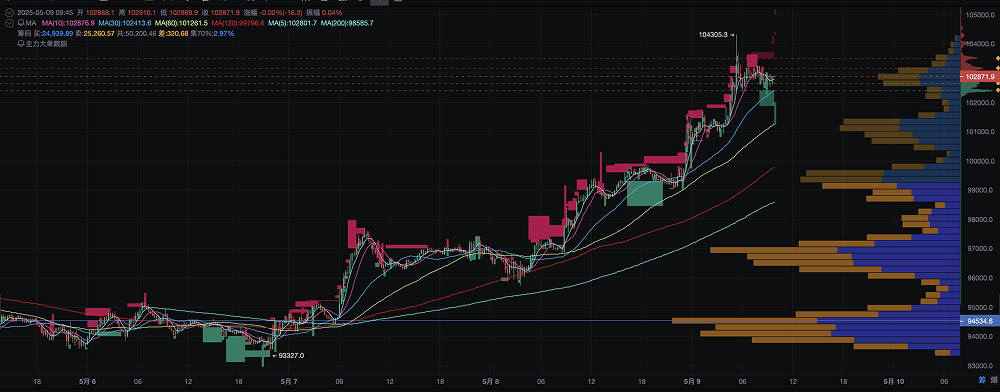Click the topmost orange diamond marker on price axis
The width and height of the screenshot is (1000, 392).
997,59
